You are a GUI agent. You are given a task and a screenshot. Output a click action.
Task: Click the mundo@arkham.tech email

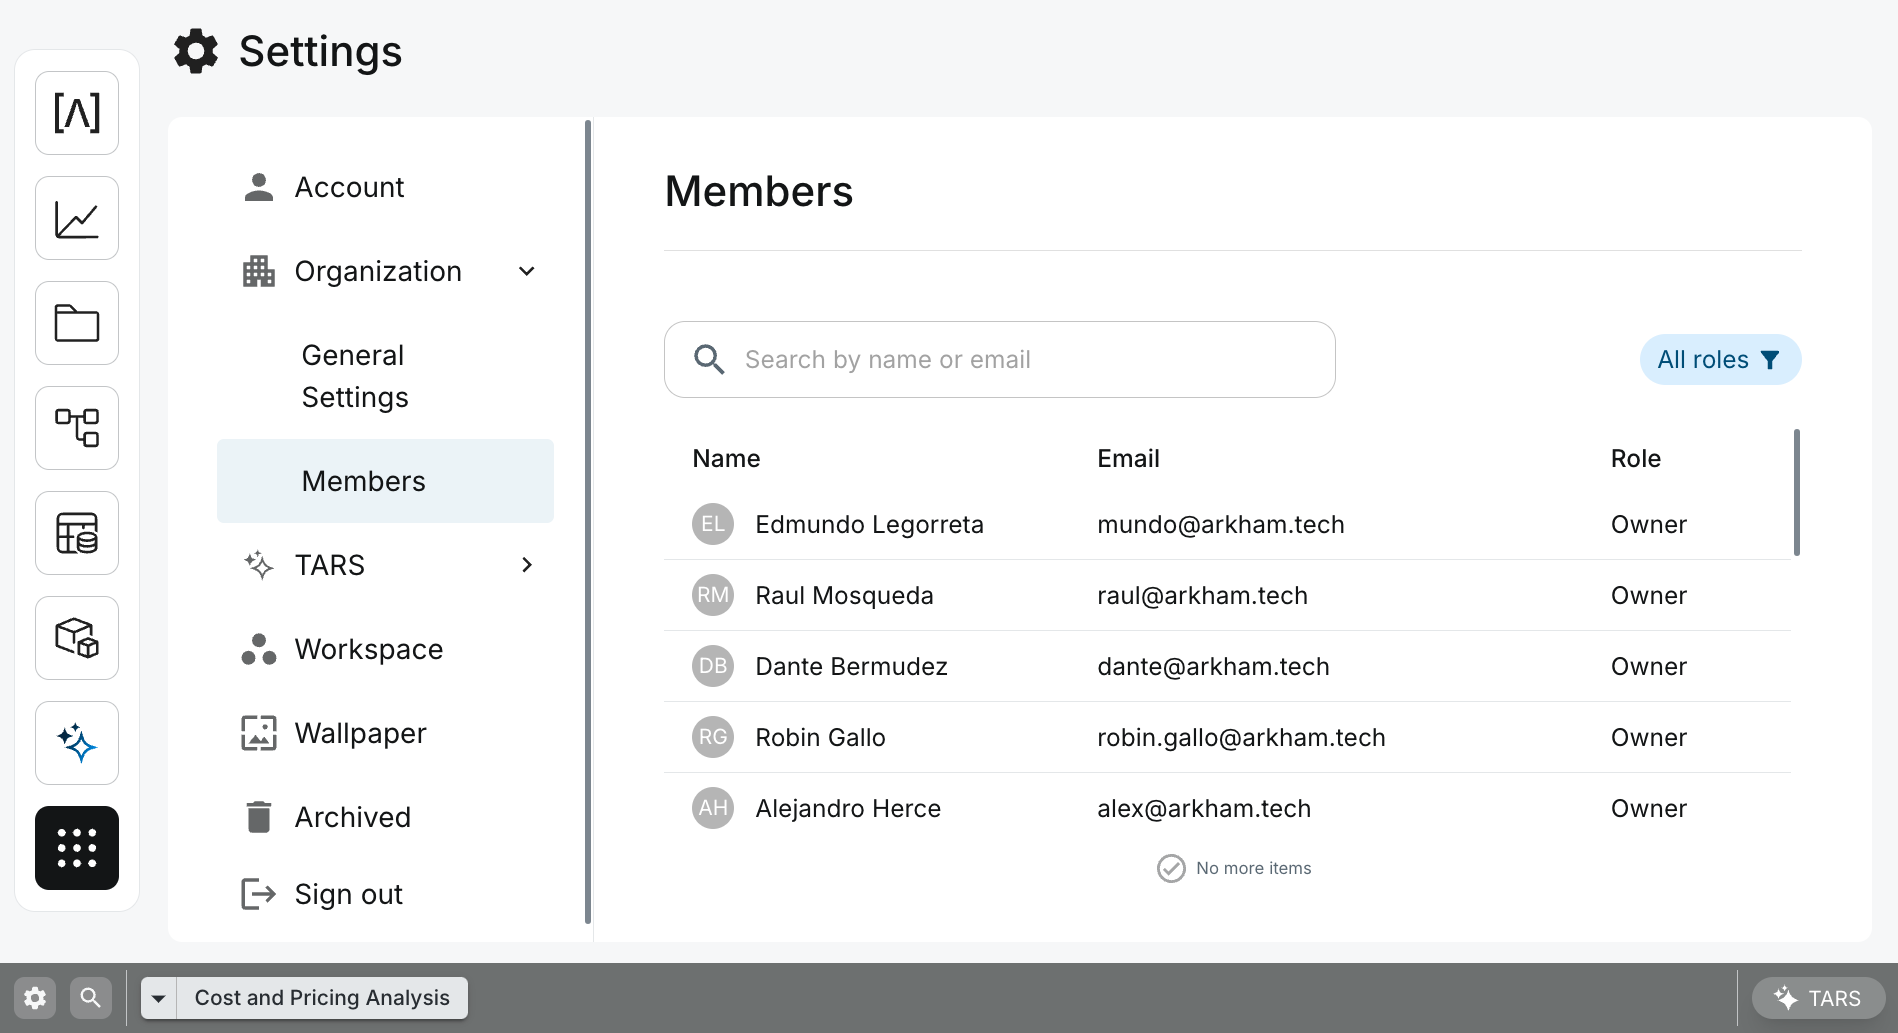(1221, 524)
